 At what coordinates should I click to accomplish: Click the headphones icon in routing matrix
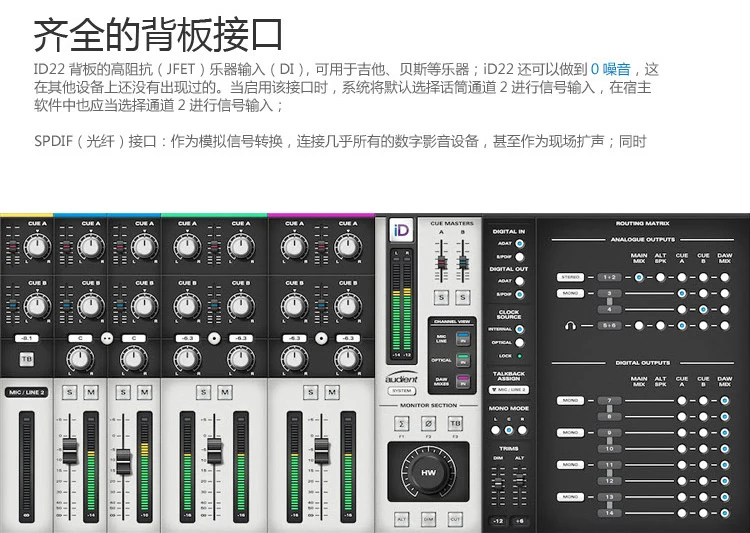(x=570, y=326)
